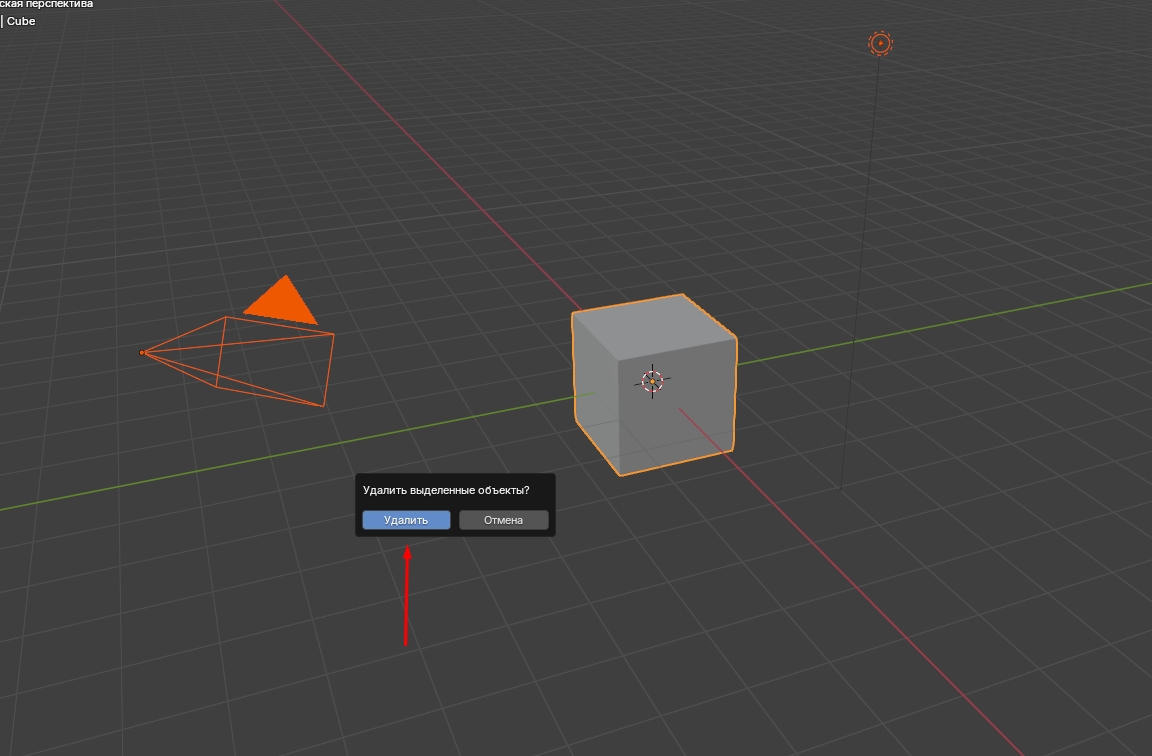Select the light object icon

880,43
